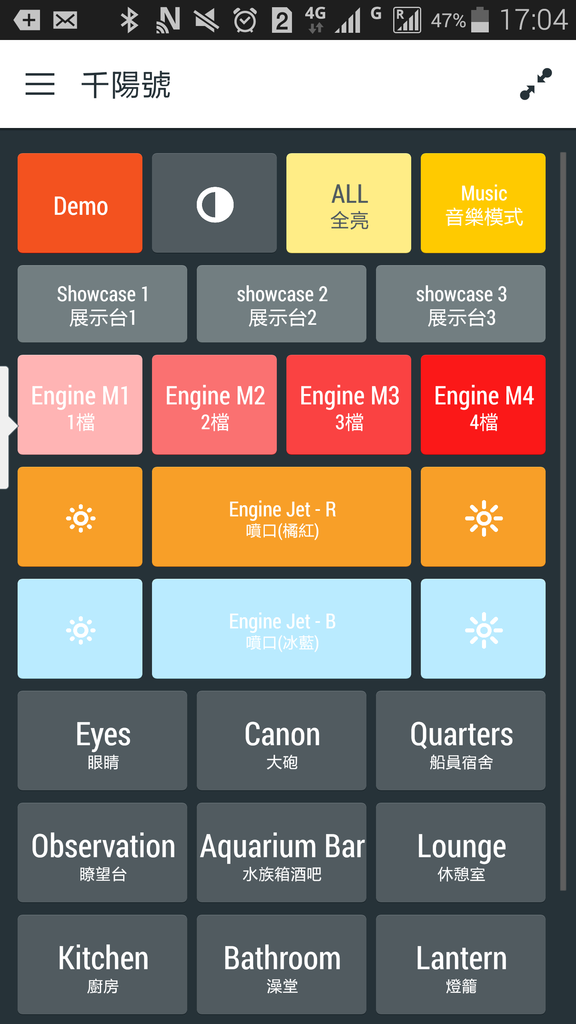The height and width of the screenshot is (1024, 576).
Task: Activate the Music mode tile
Action: pyautogui.click(x=483, y=203)
